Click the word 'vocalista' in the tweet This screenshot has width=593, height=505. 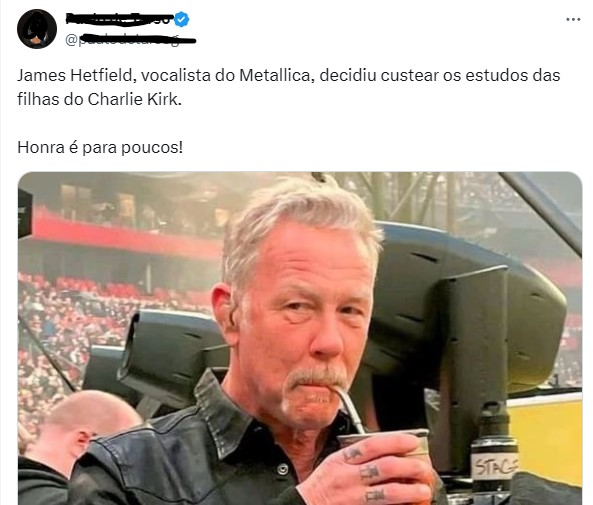[x=175, y=75]
